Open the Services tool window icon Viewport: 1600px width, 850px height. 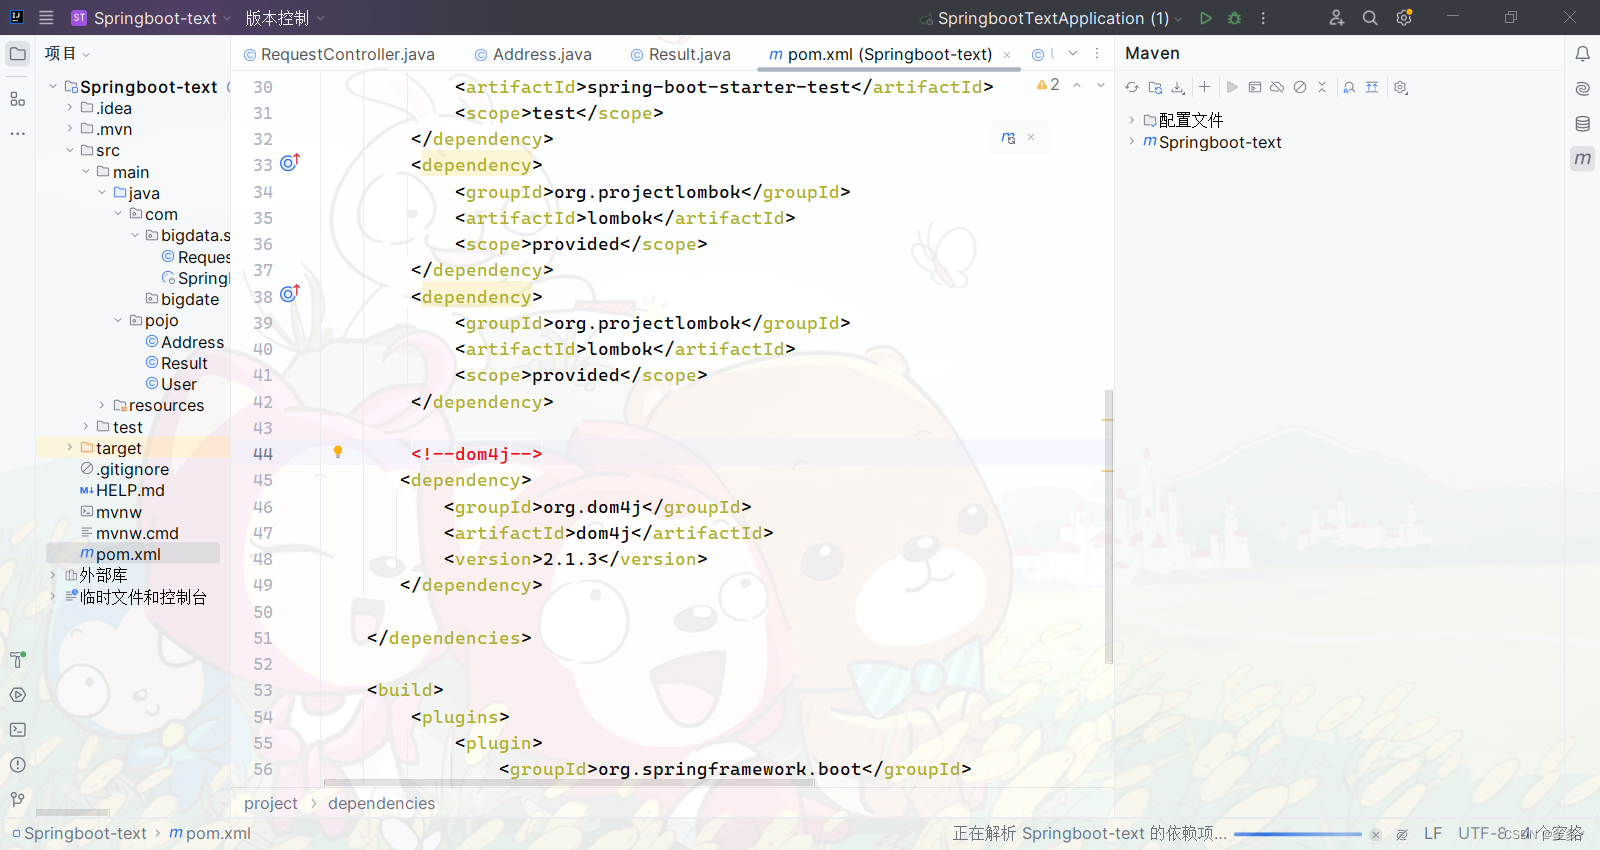coord(18,695)
